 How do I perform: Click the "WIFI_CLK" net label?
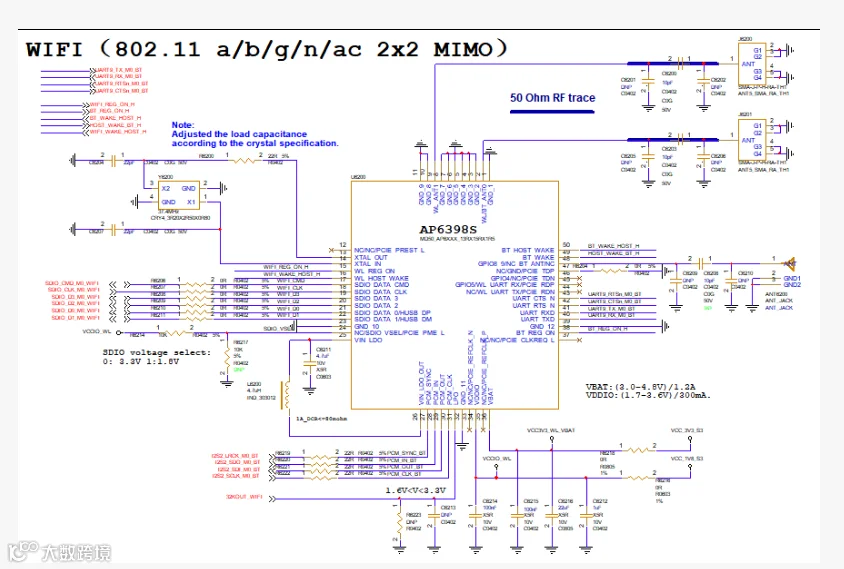[290, 287]
